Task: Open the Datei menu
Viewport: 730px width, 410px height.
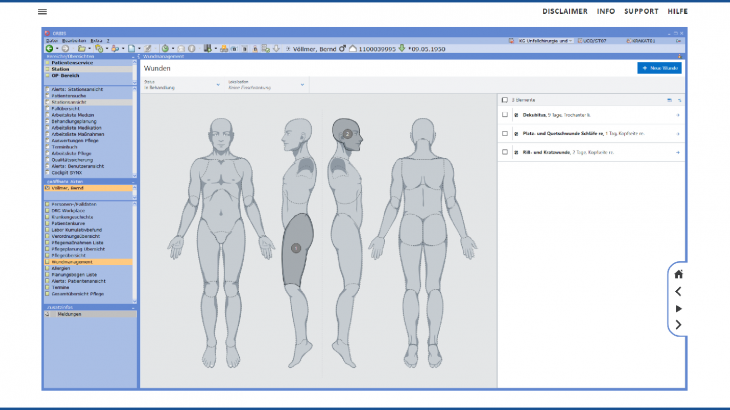Action: [50, 40]
